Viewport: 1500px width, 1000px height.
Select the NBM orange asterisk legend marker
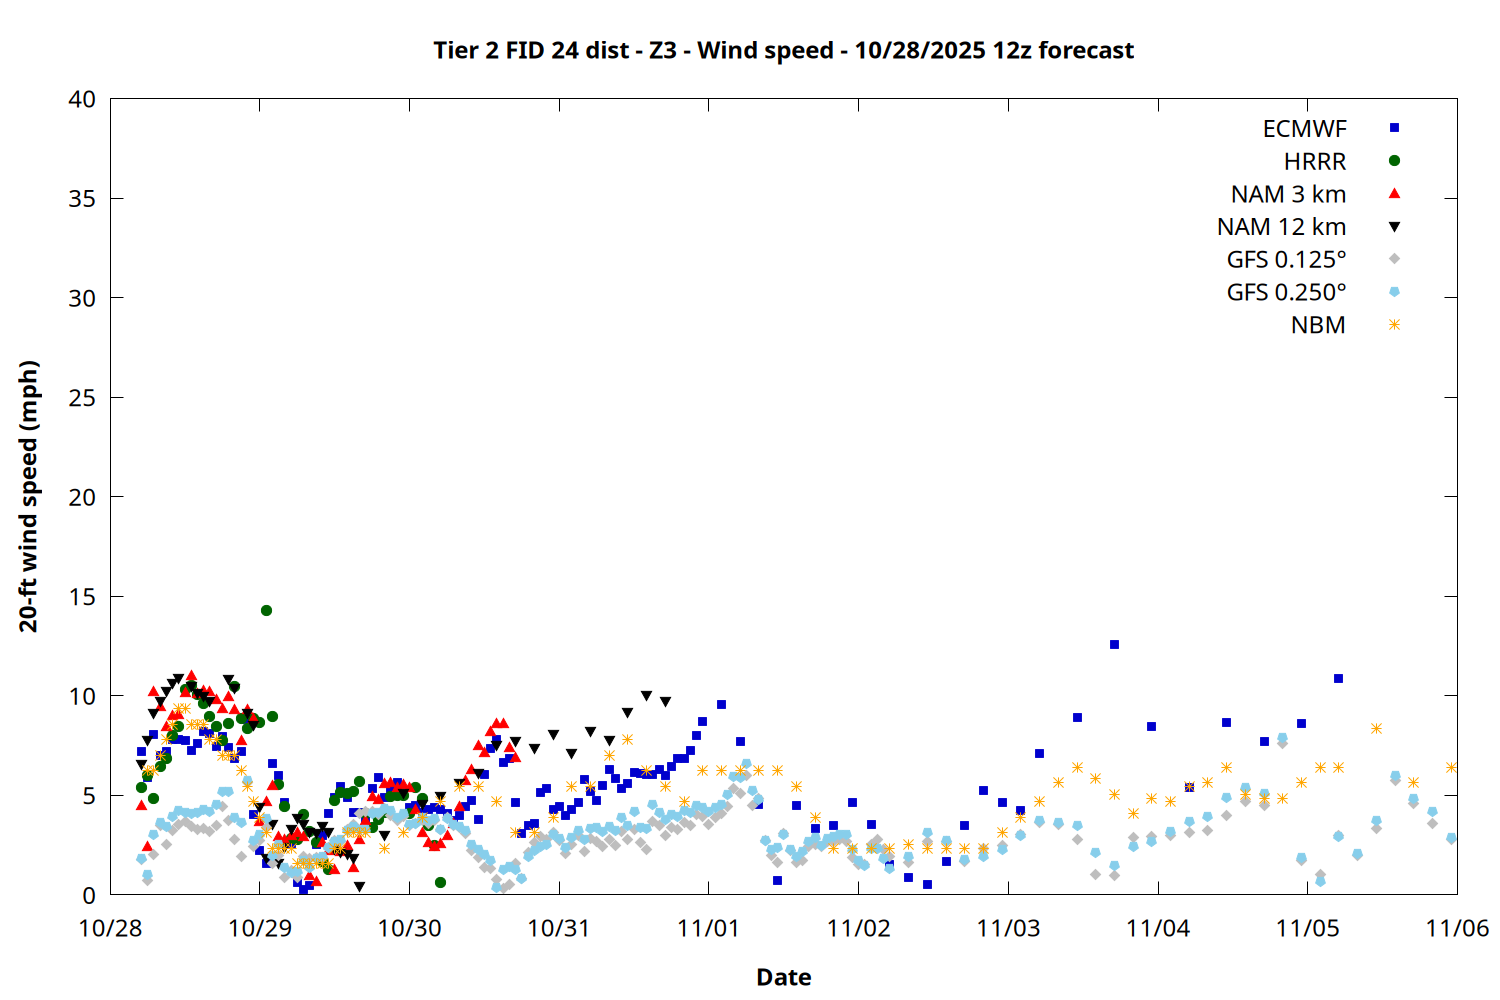1394,325
